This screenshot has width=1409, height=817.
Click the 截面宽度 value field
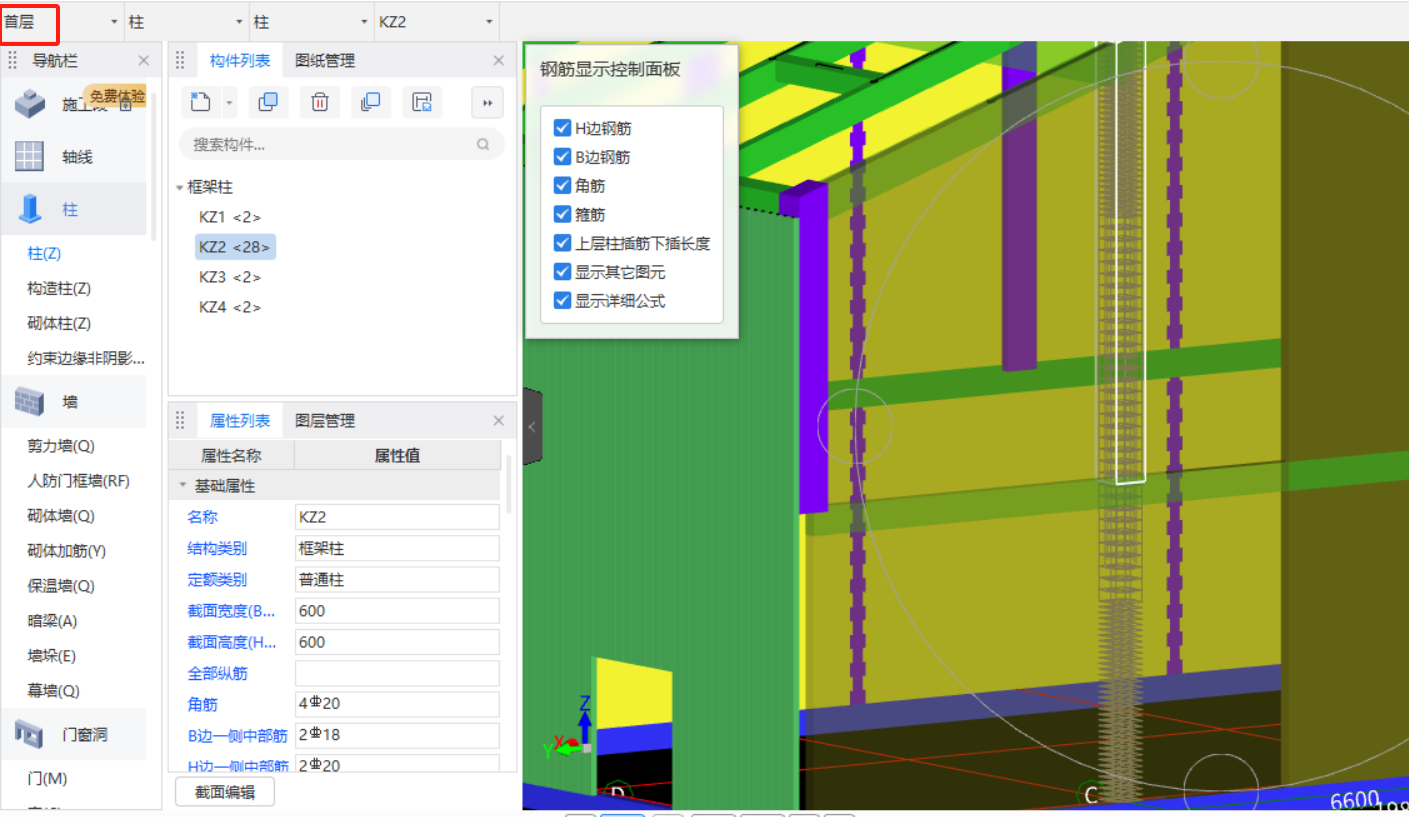pyautogui.click(x=397, y=611)
